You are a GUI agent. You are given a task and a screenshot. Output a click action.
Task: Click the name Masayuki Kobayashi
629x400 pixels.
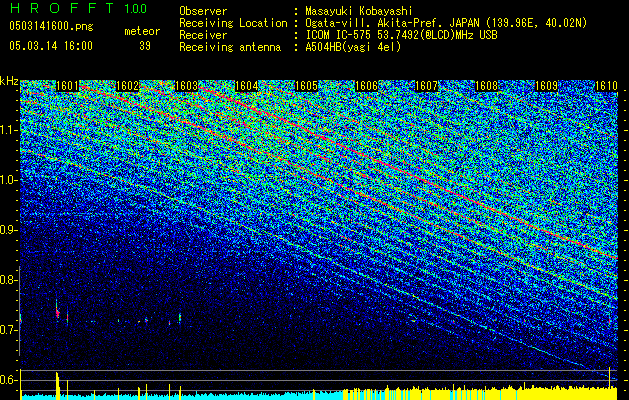[358, 11]
